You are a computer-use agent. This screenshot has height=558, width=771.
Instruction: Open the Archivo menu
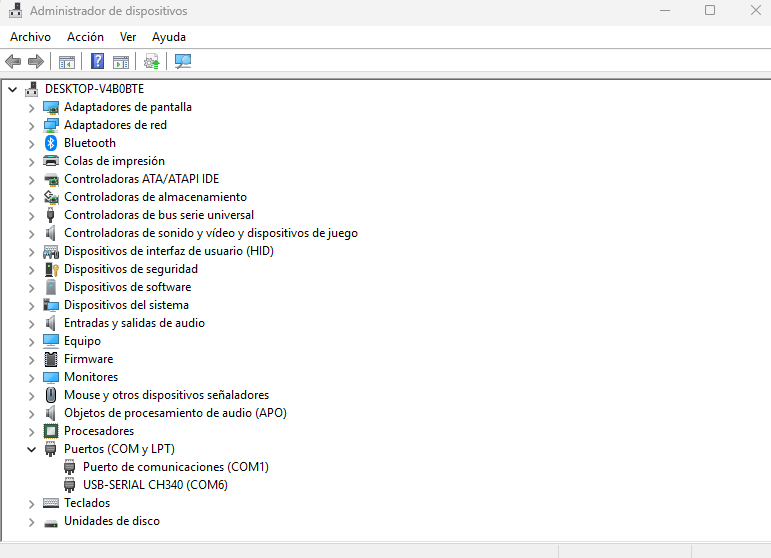click(x=30, y=37)
